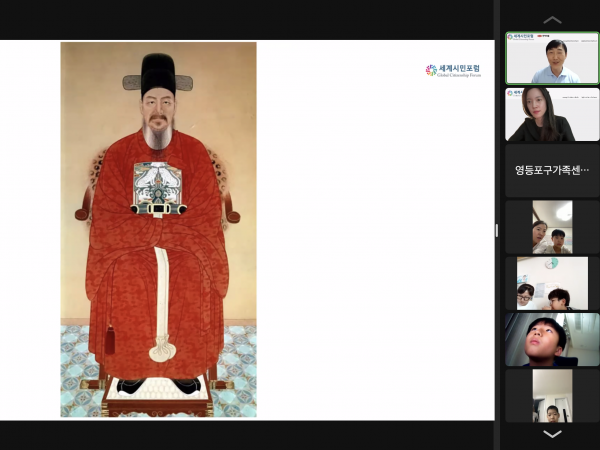Select the boy looking upward video tile
Viewport: 600px width, 450px height.
click(x=552, y=339)
